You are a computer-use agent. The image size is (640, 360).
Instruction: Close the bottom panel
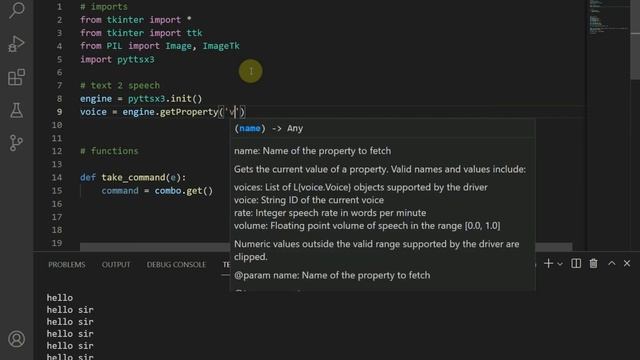627,264
